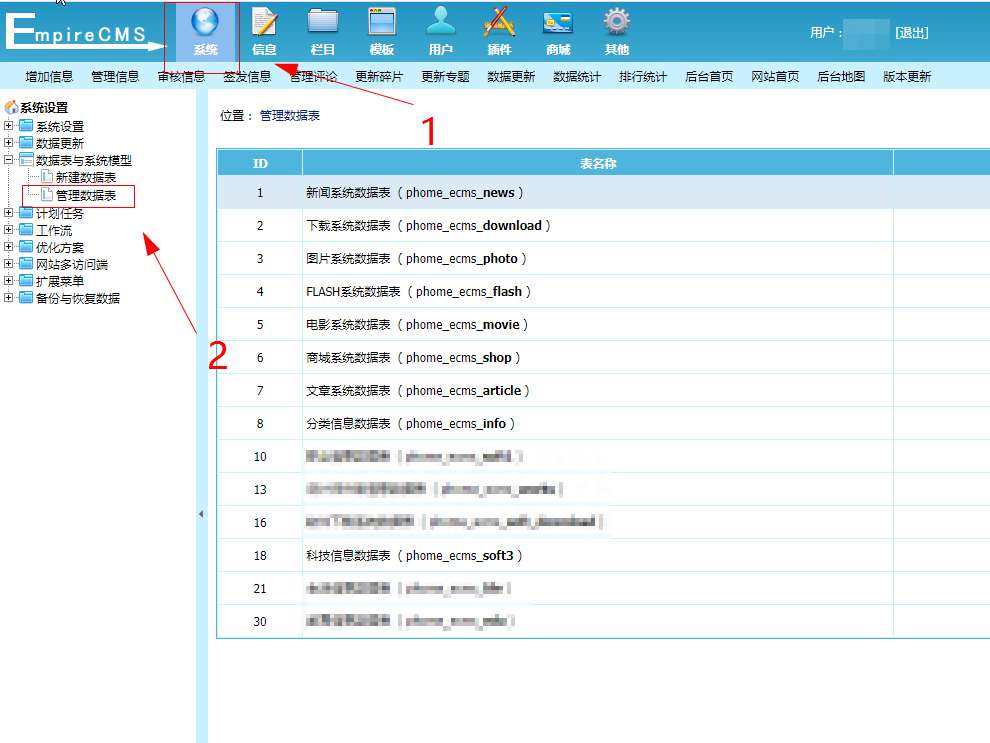This screenshot has height=743, width=990.
Task: Click the 其他 gear icon
Action: tap(617, 23)
